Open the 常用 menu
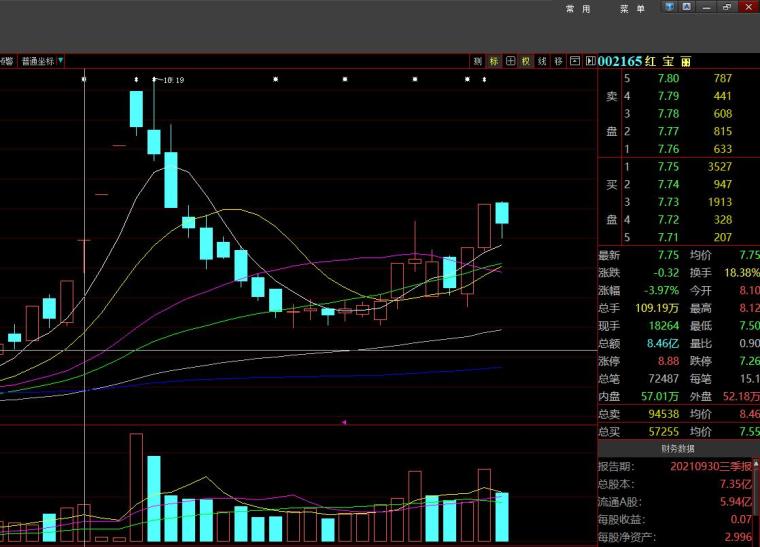Viewport: 760px width, 547px height. tap(578, 9)
